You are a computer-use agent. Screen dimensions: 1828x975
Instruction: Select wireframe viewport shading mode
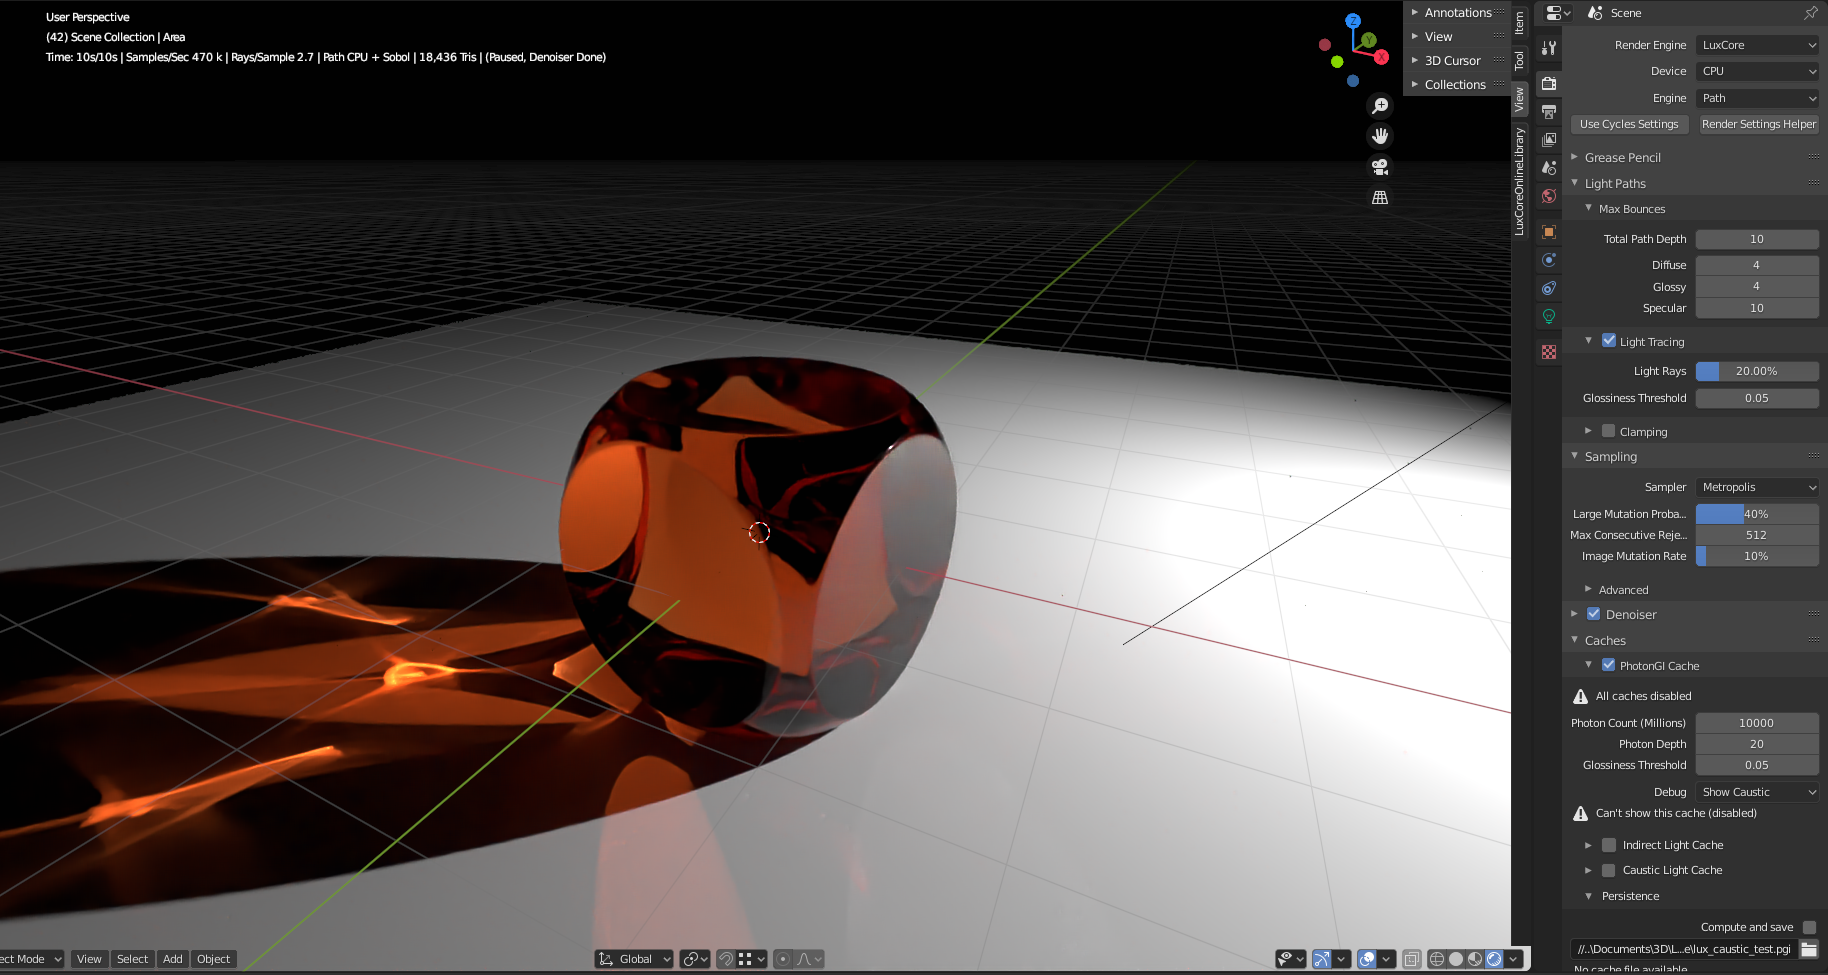click(1437, 959)
